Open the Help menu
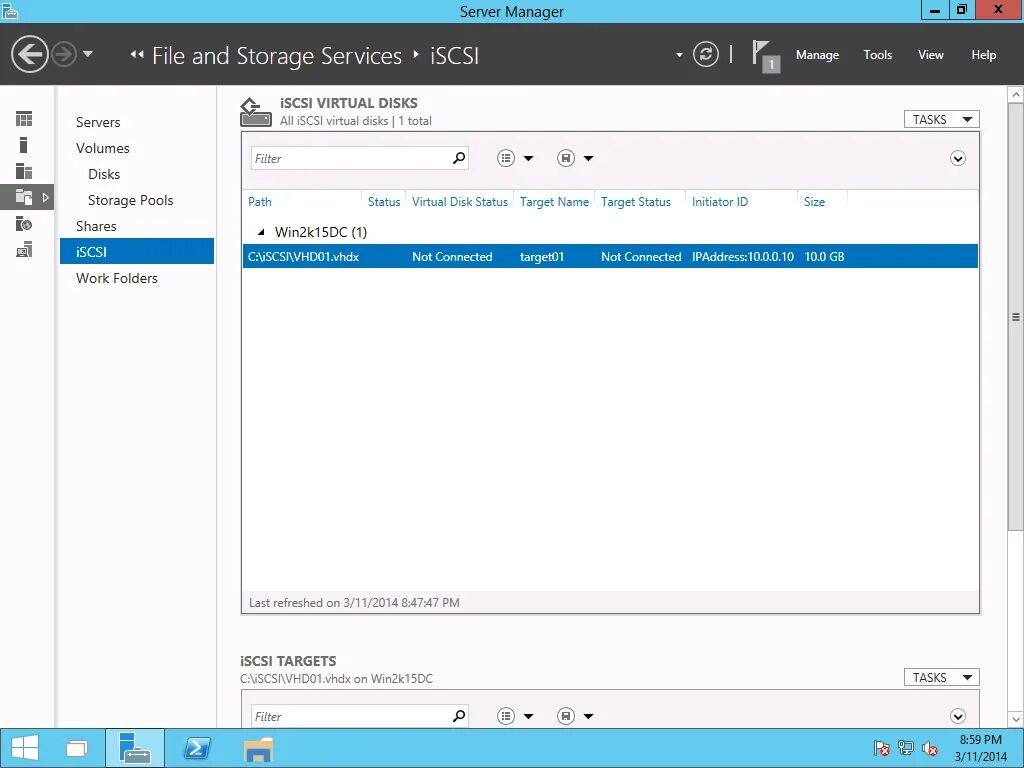Image resolution: width=1024 pixels, height=768 pixels. coord(984,55)
